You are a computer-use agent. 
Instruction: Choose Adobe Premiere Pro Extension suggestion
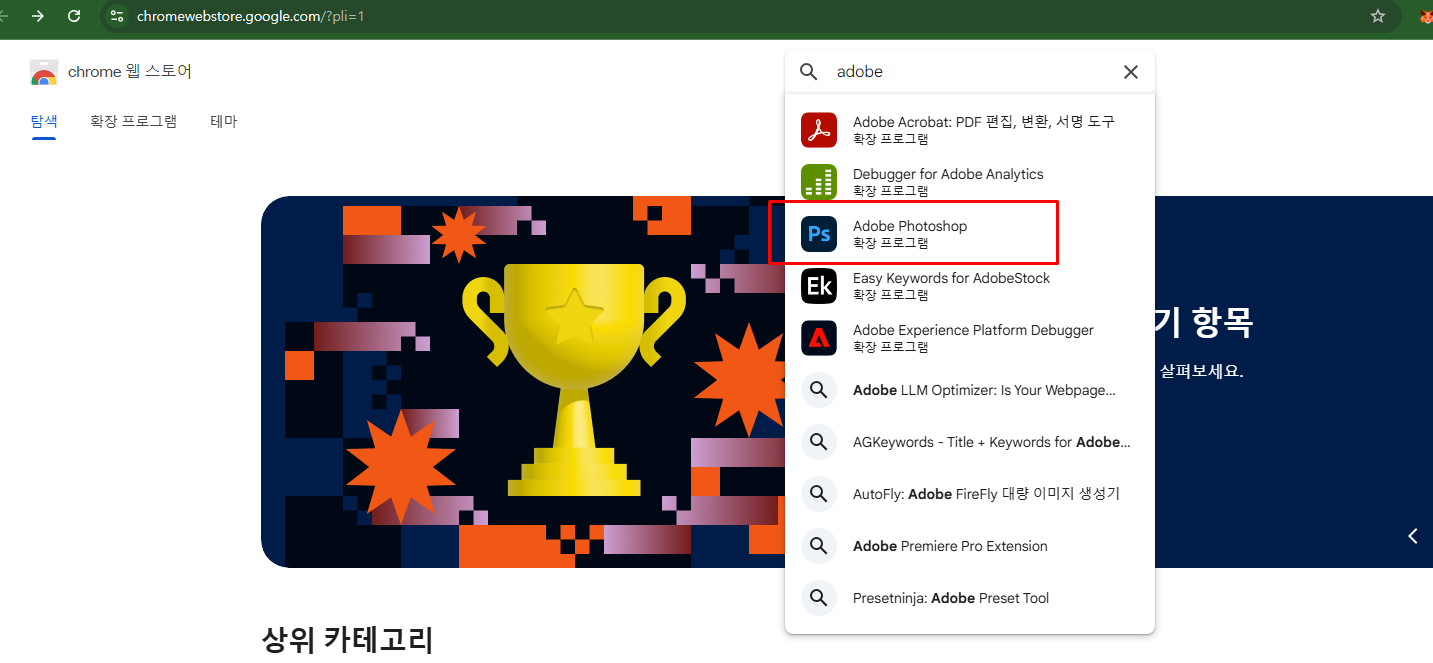[970, 546]
